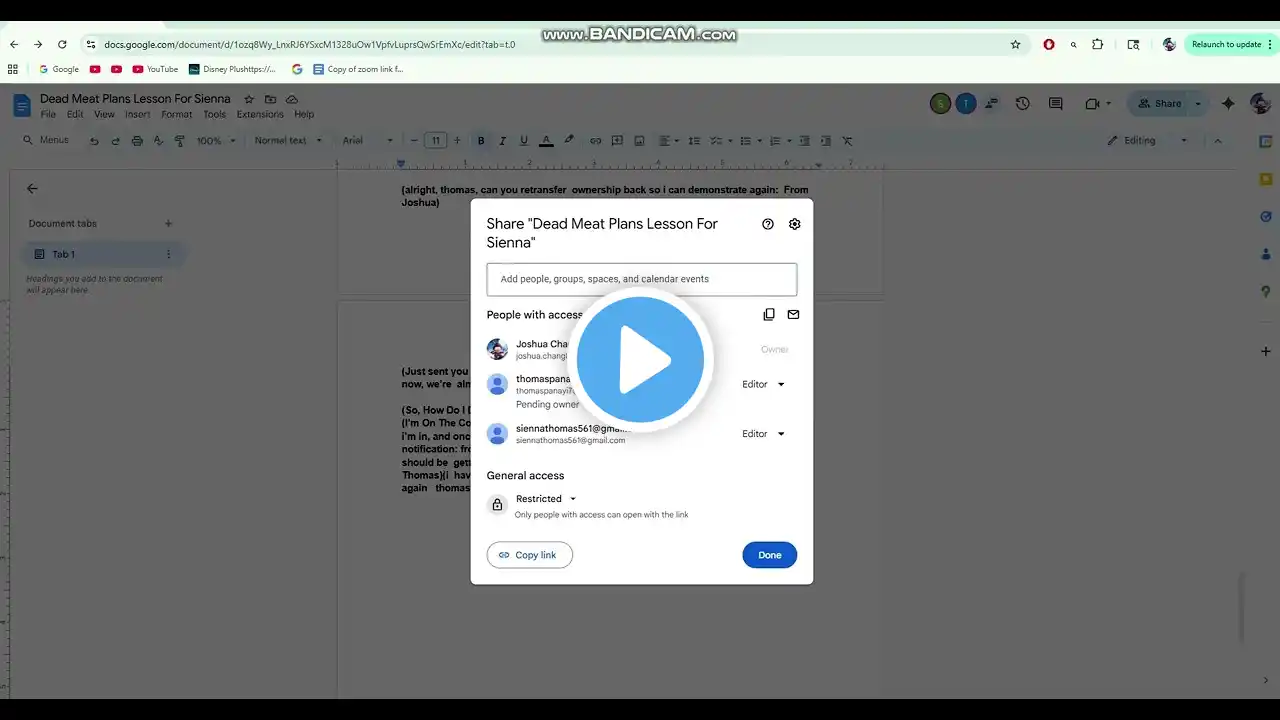
Task: Undo the last edit
Action: (94, 141)
